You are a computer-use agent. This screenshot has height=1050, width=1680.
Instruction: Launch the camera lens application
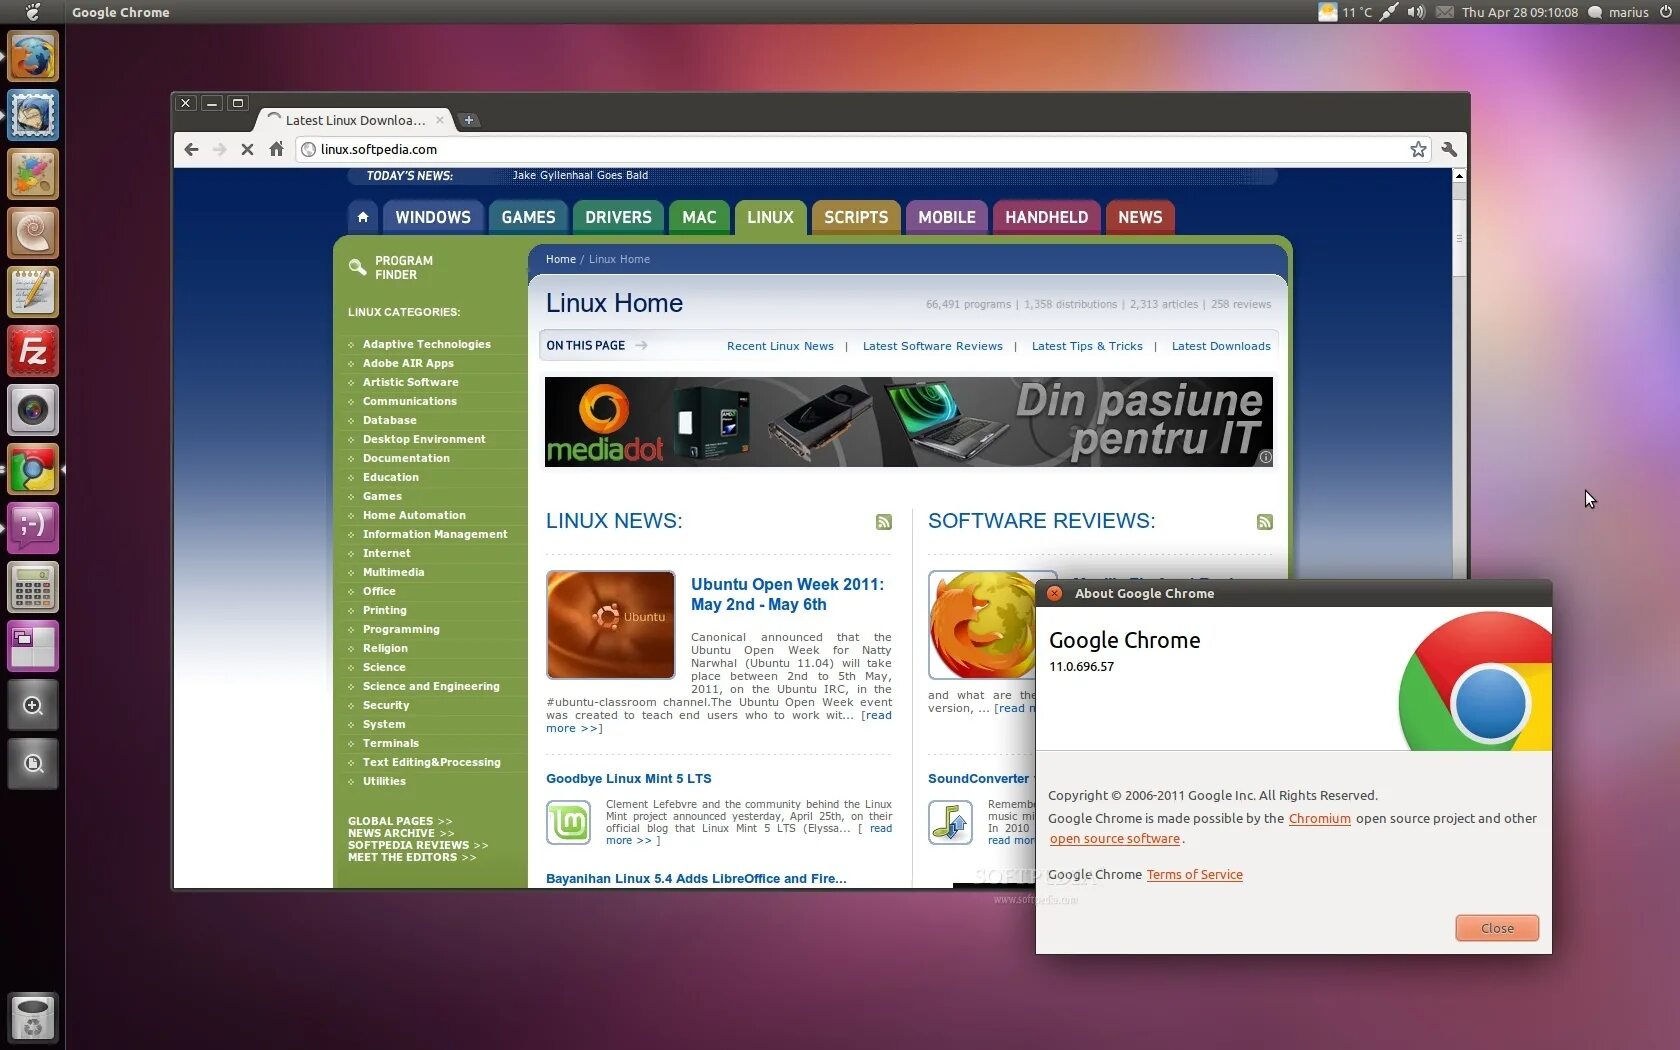coord(33,410)
